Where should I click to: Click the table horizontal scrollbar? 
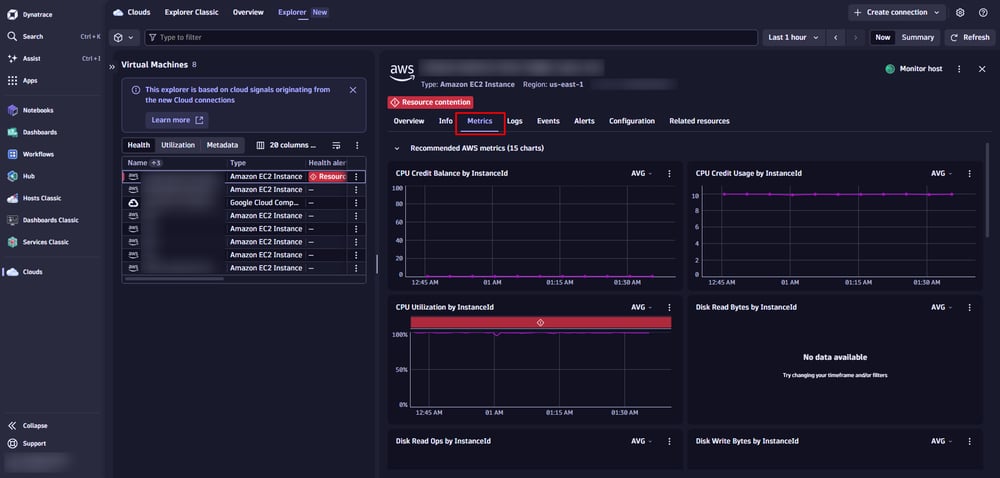(x=174, y=279)
